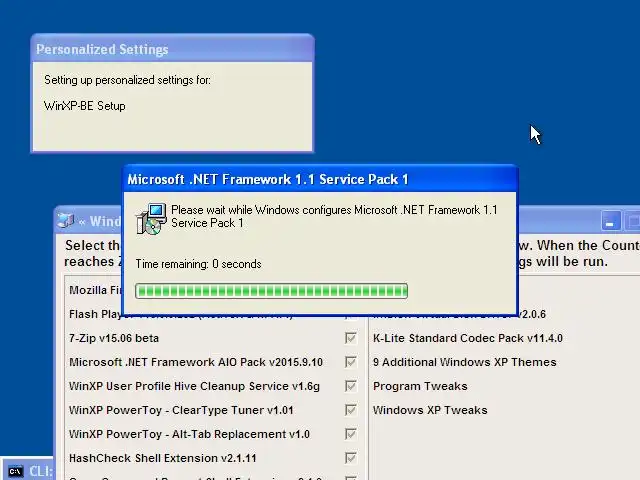Click the Mozilla Firefox list entry
The width and height of the screenshot is (640, 480).
click(95, 290)
